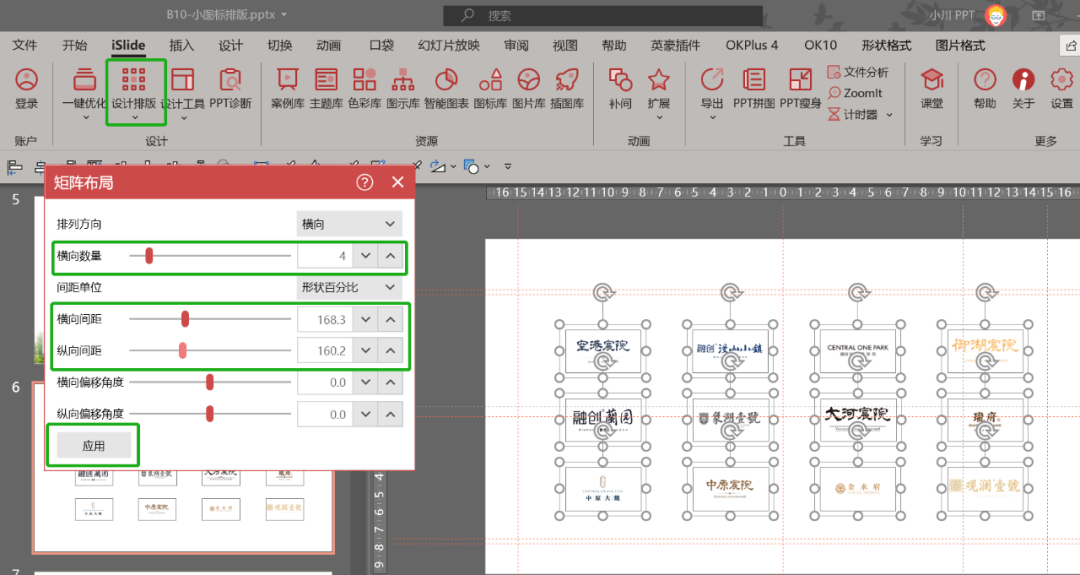
Task: Open the 课堂 learning icon
Action: click(x=932, y=88)
